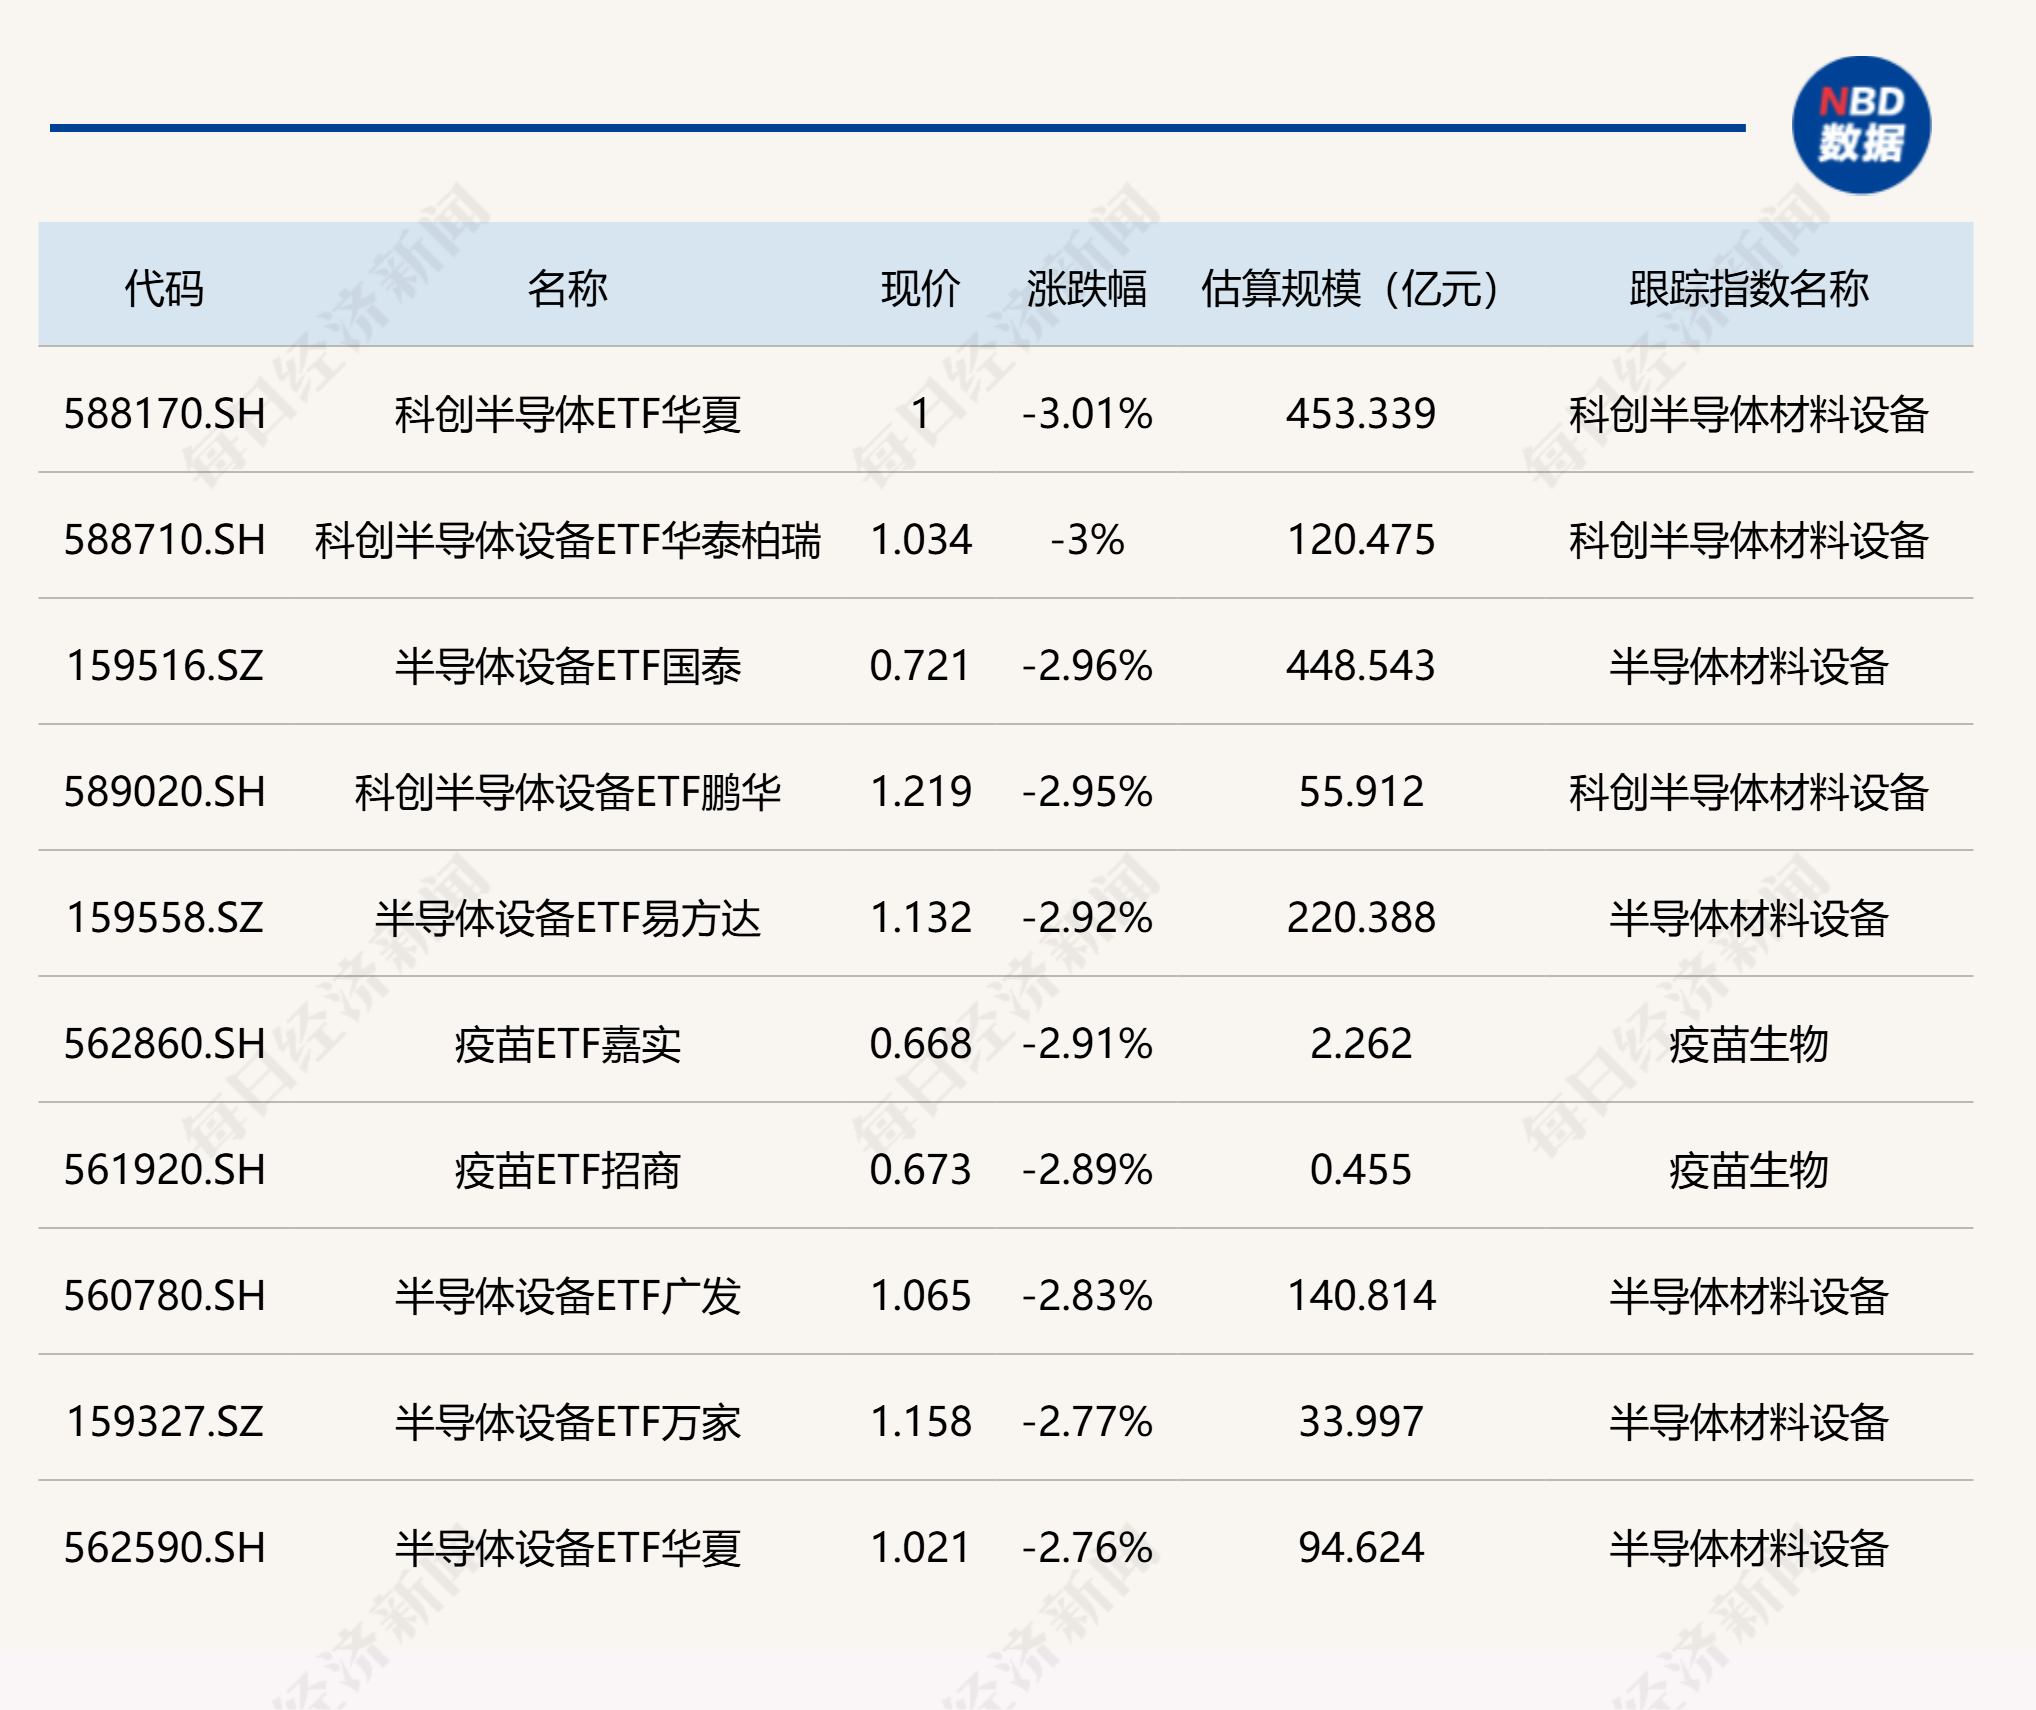Click the scale value 2.262
The image size is (2036, 1710).
[x=1361, y=1044]
